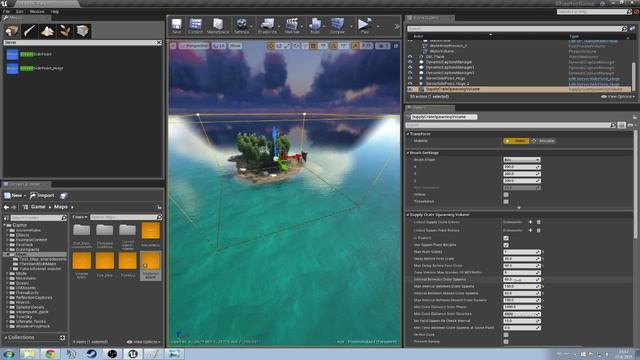640x360 pixels.
Task: Select the Paint mode brush icon
Action: [x=30, y=31]
